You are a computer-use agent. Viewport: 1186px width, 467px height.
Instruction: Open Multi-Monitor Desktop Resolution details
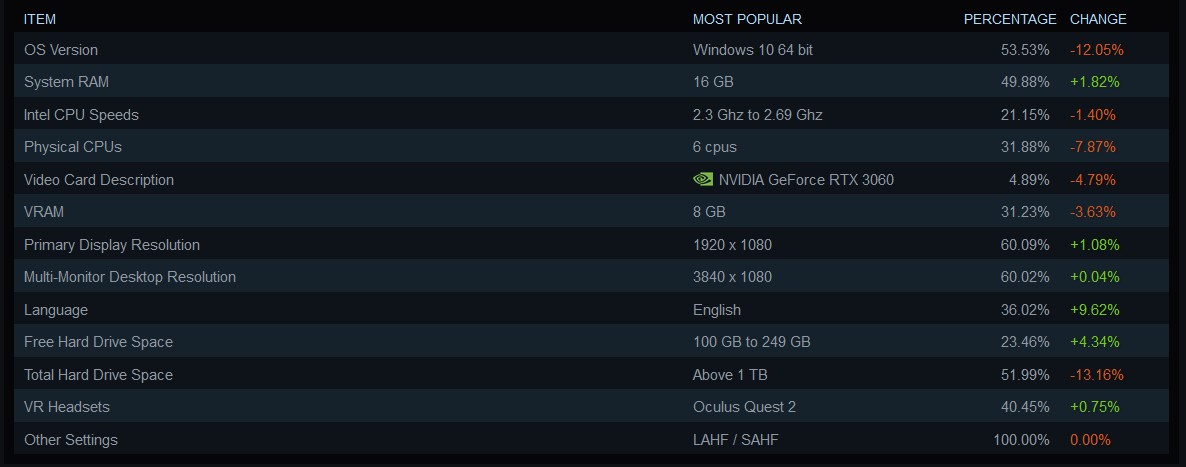click(x=591, y=277)
